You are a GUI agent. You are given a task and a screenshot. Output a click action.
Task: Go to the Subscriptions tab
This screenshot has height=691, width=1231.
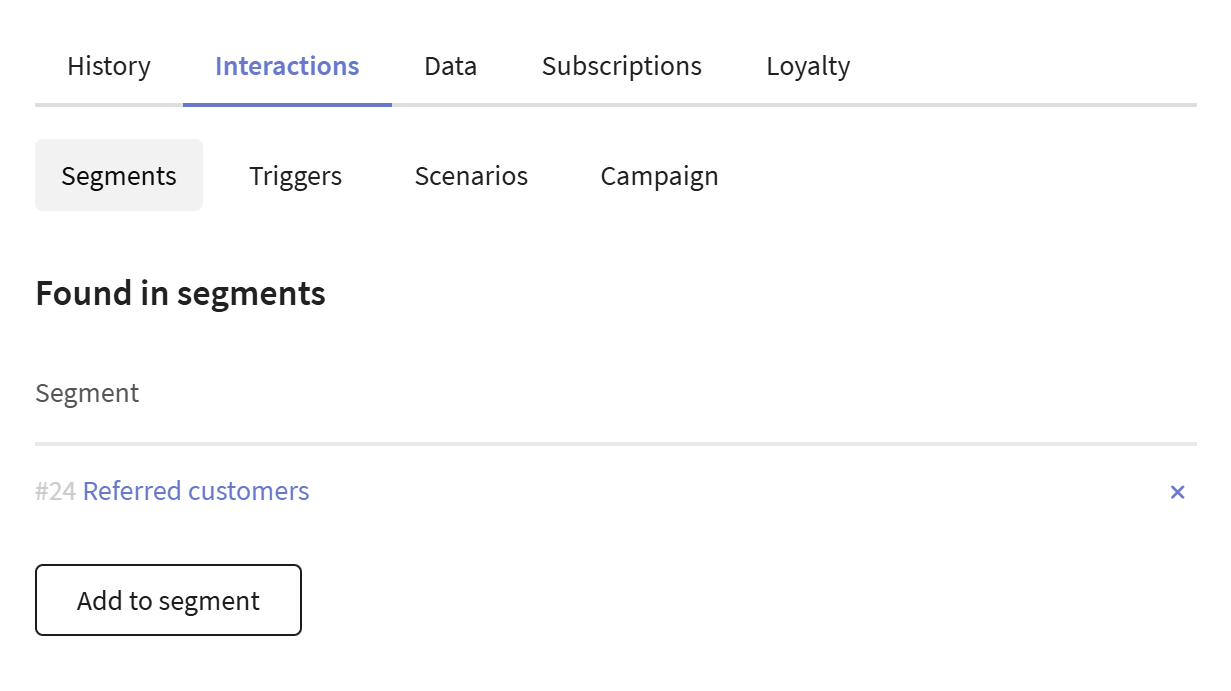point(621,67)
